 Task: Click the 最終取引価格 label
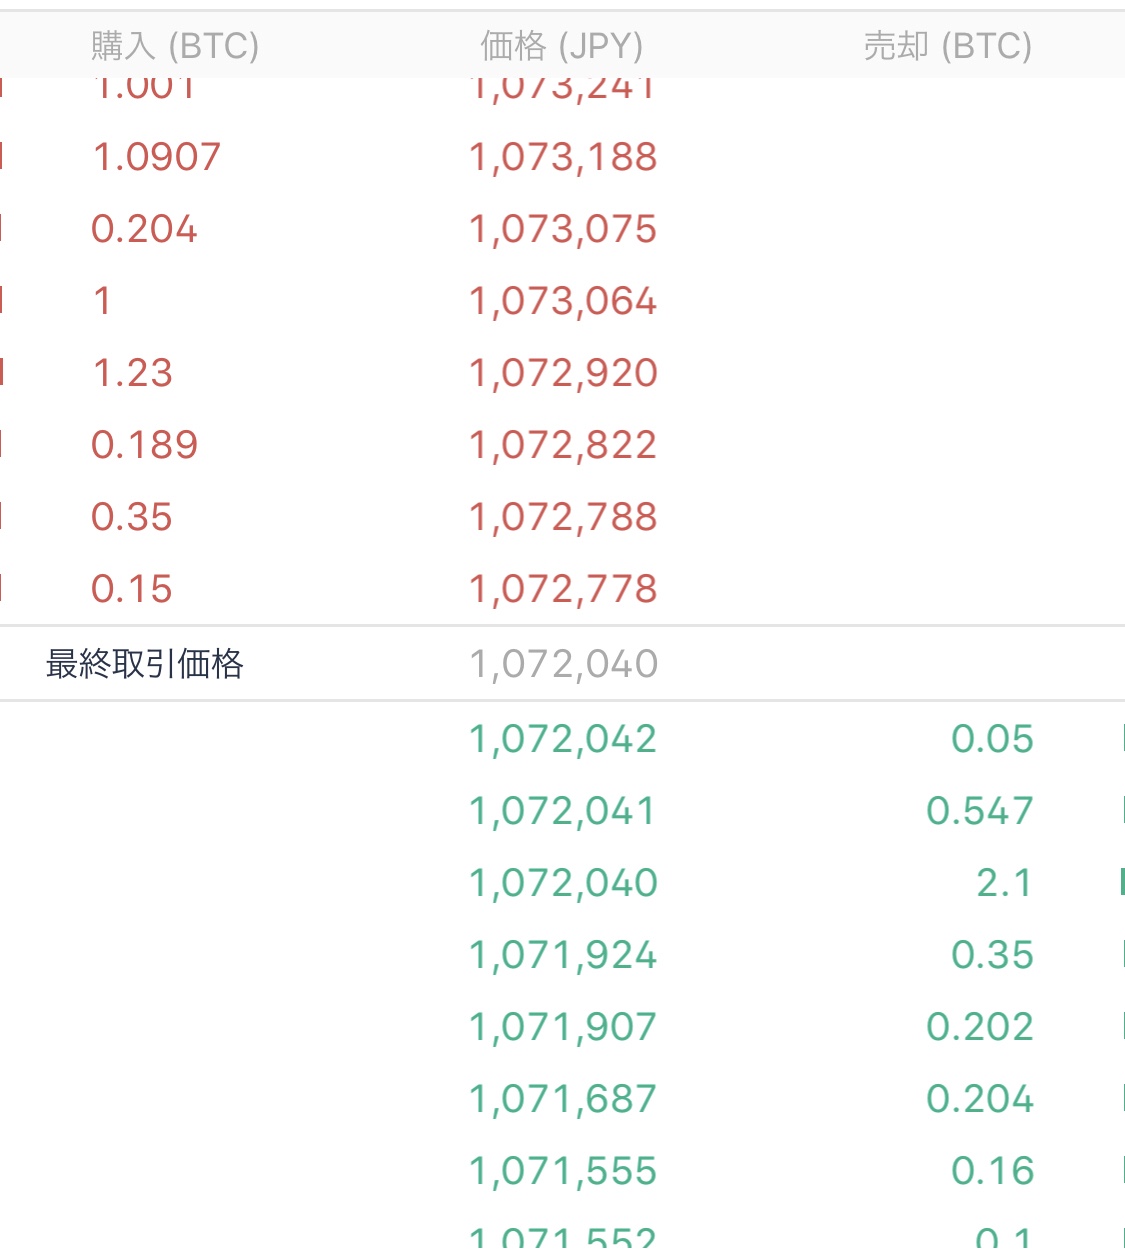[x=145, y=664]
